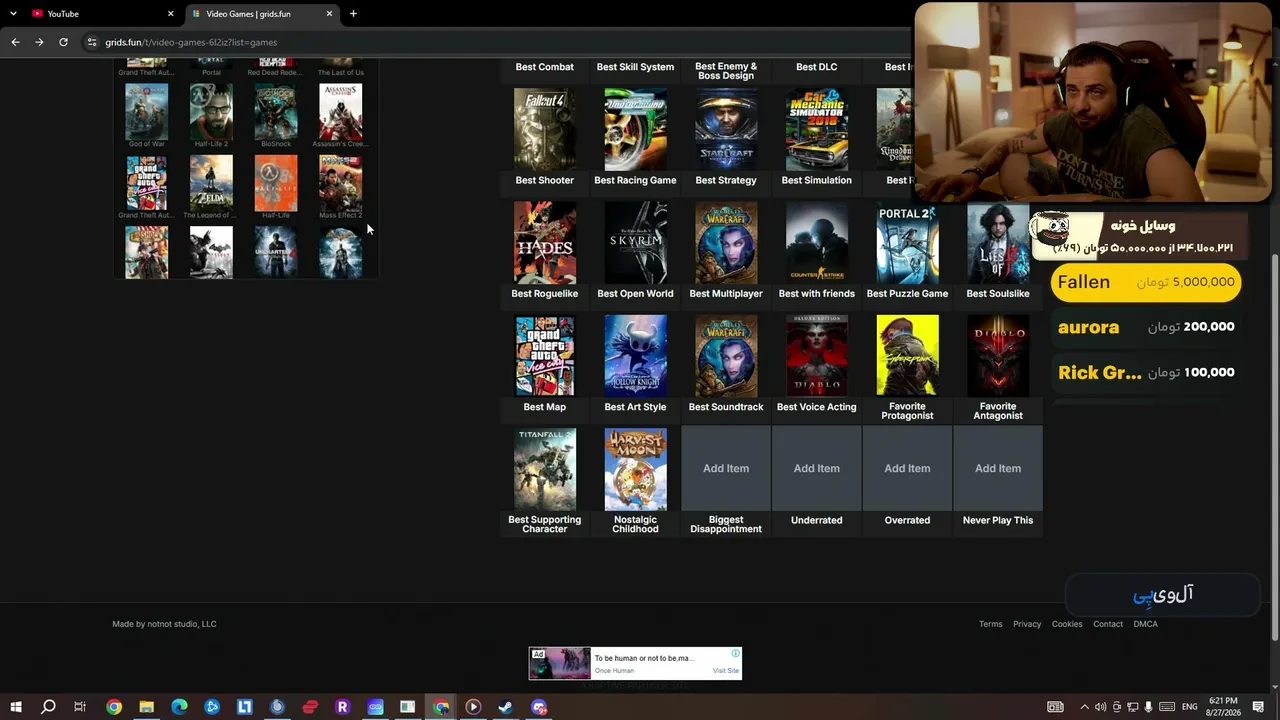The width and height of the screenshot is (1280, 720).
Task: Choose the BioShock game cover
Action: click(x=276, y=111)
